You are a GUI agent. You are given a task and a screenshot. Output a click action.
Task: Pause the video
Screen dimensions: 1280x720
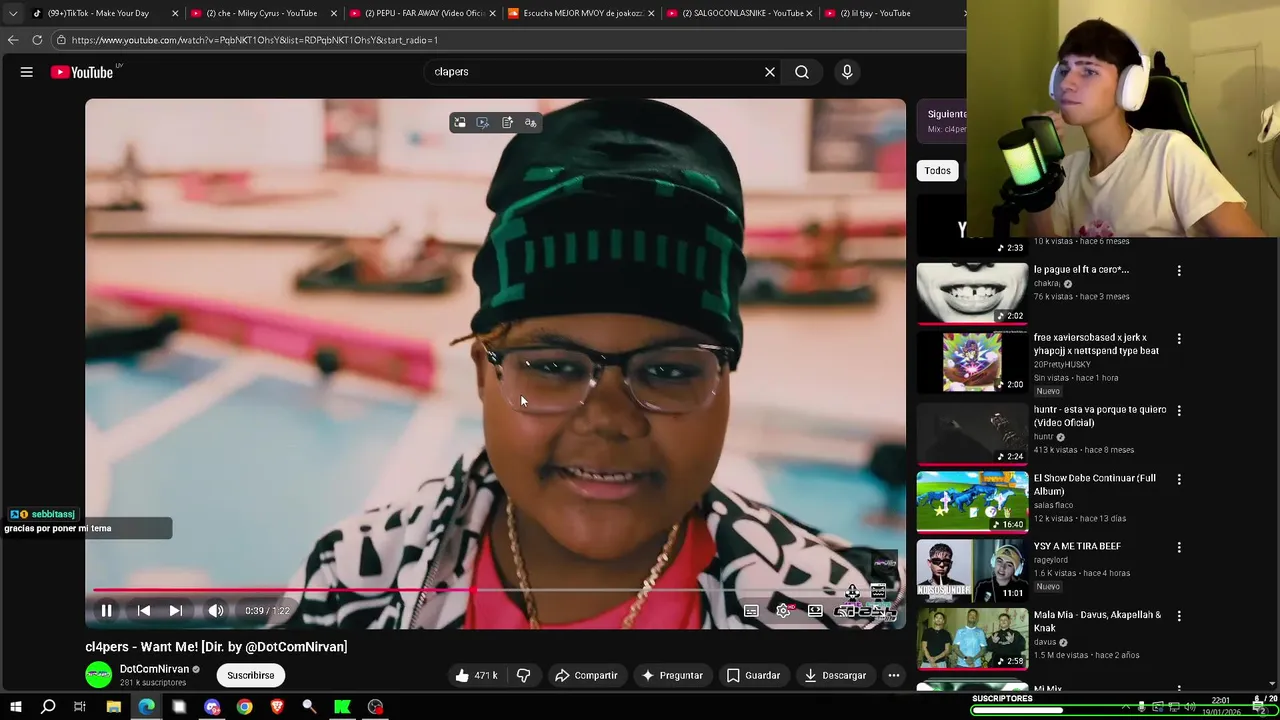click(106, 611)
